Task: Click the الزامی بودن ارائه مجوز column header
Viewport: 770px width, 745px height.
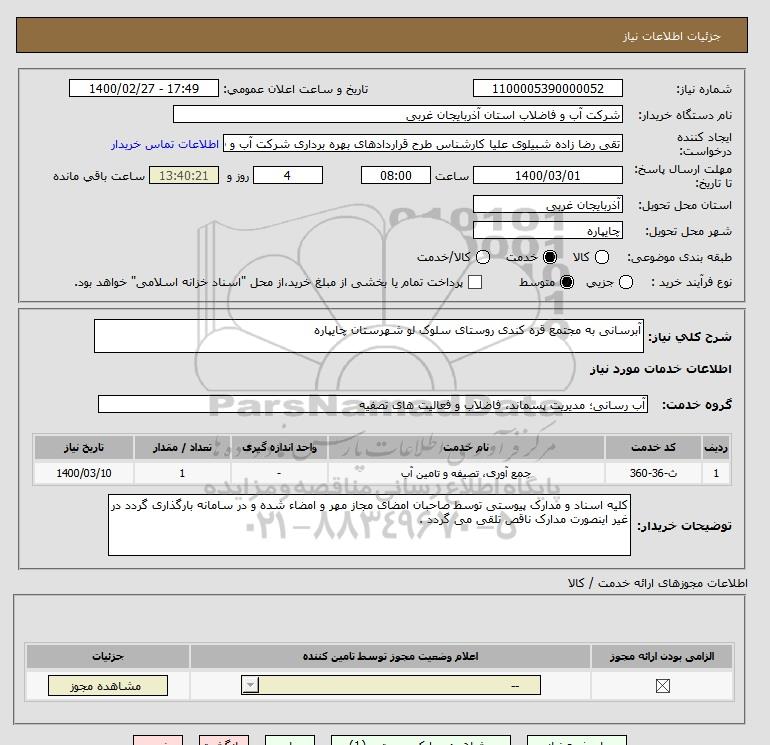Action: pyautogui.click(x=662, y=656)
